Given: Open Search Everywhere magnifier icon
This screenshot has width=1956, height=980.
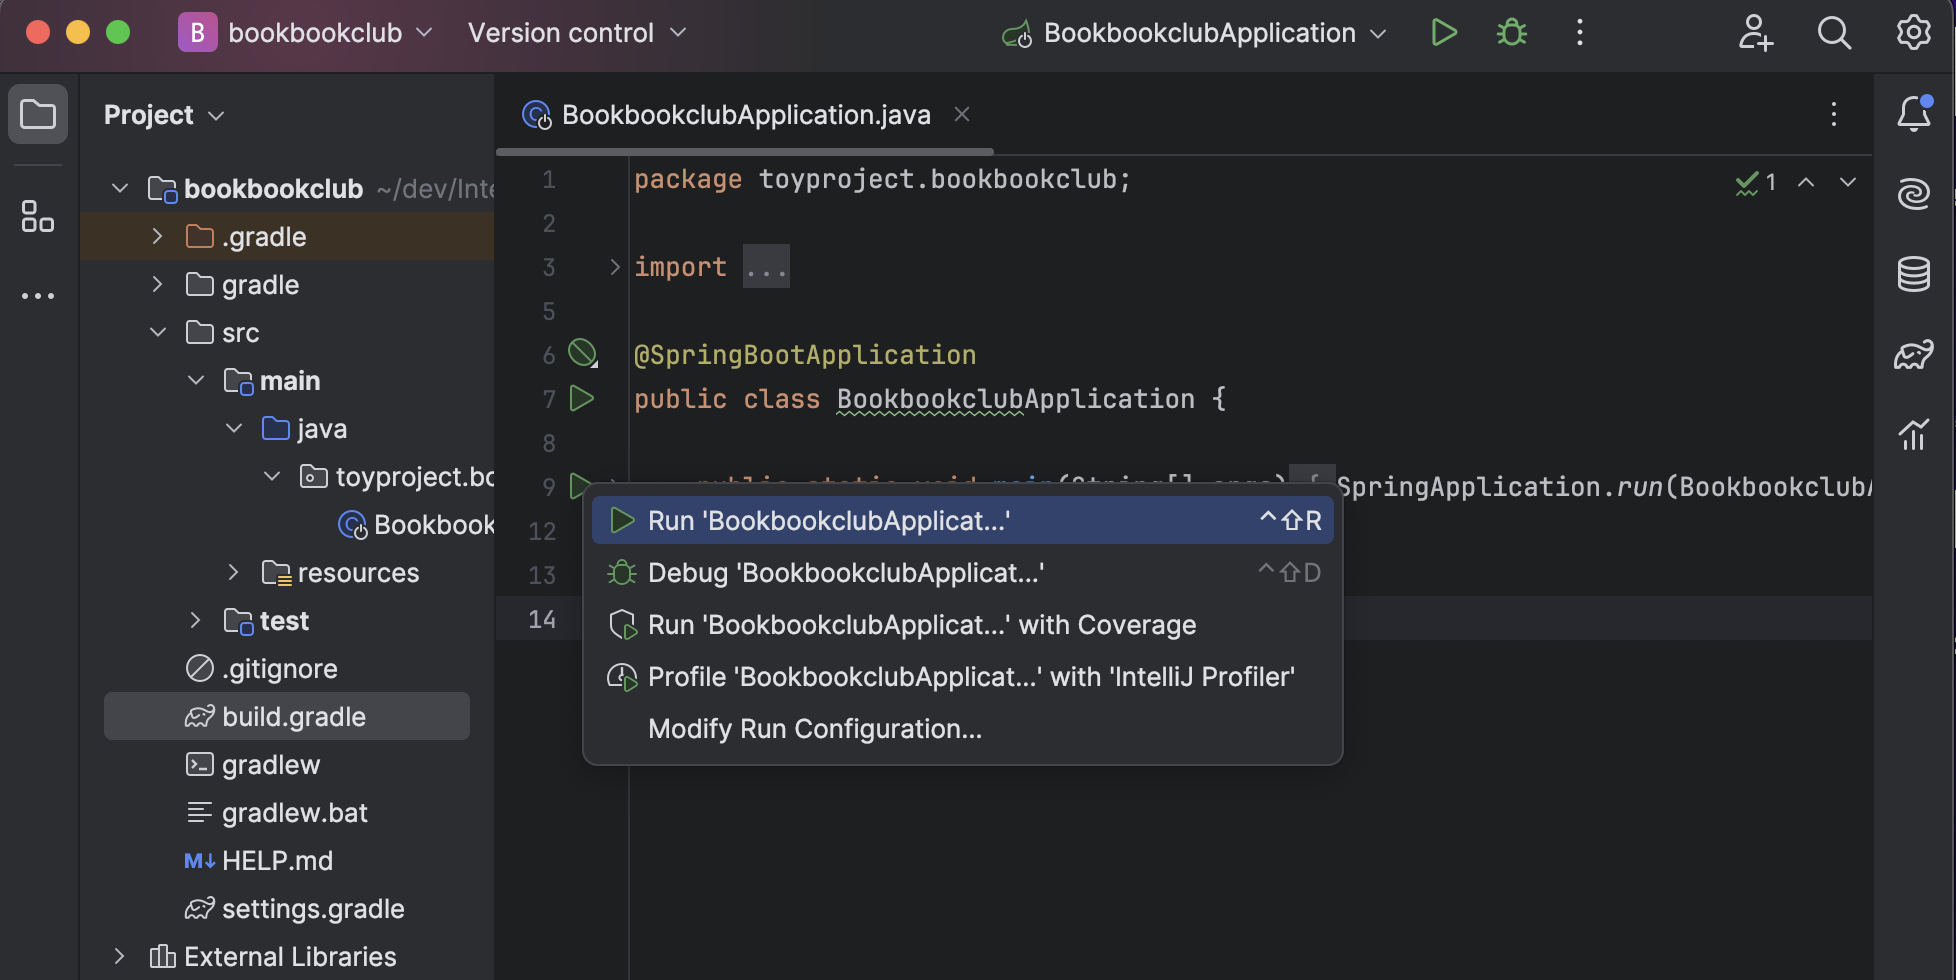Looking at the screenshot, I should (x=1834, y=33).
